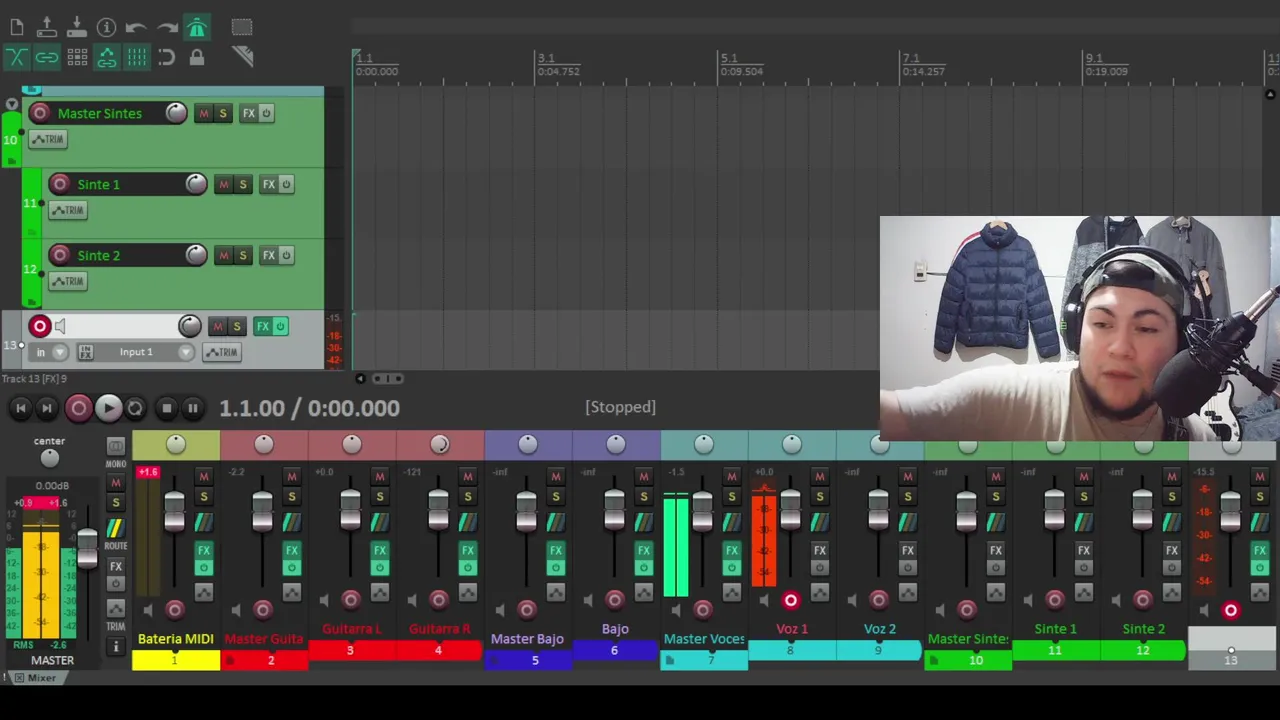Click the undo arrow icon

click(x=136, y=27)
